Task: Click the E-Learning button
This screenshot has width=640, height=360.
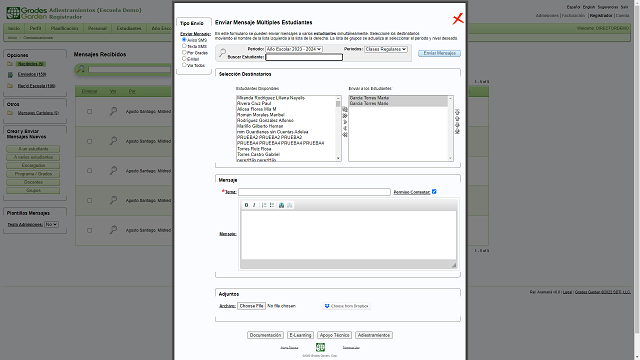Action: pyautogui.click(x=300, y=335)
